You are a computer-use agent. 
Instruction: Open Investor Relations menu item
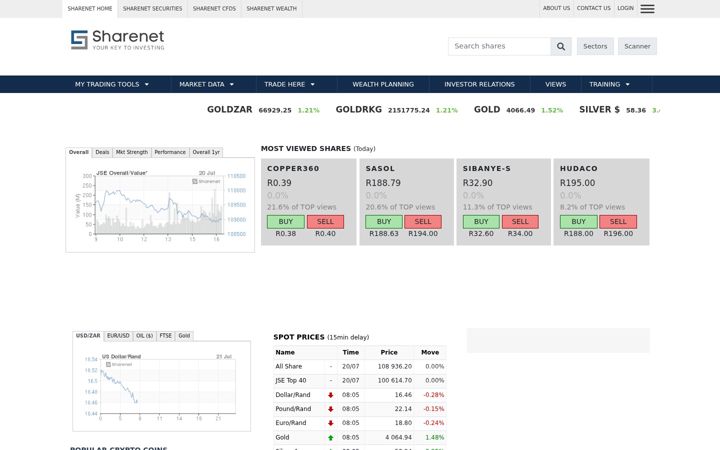coord(479,84)
